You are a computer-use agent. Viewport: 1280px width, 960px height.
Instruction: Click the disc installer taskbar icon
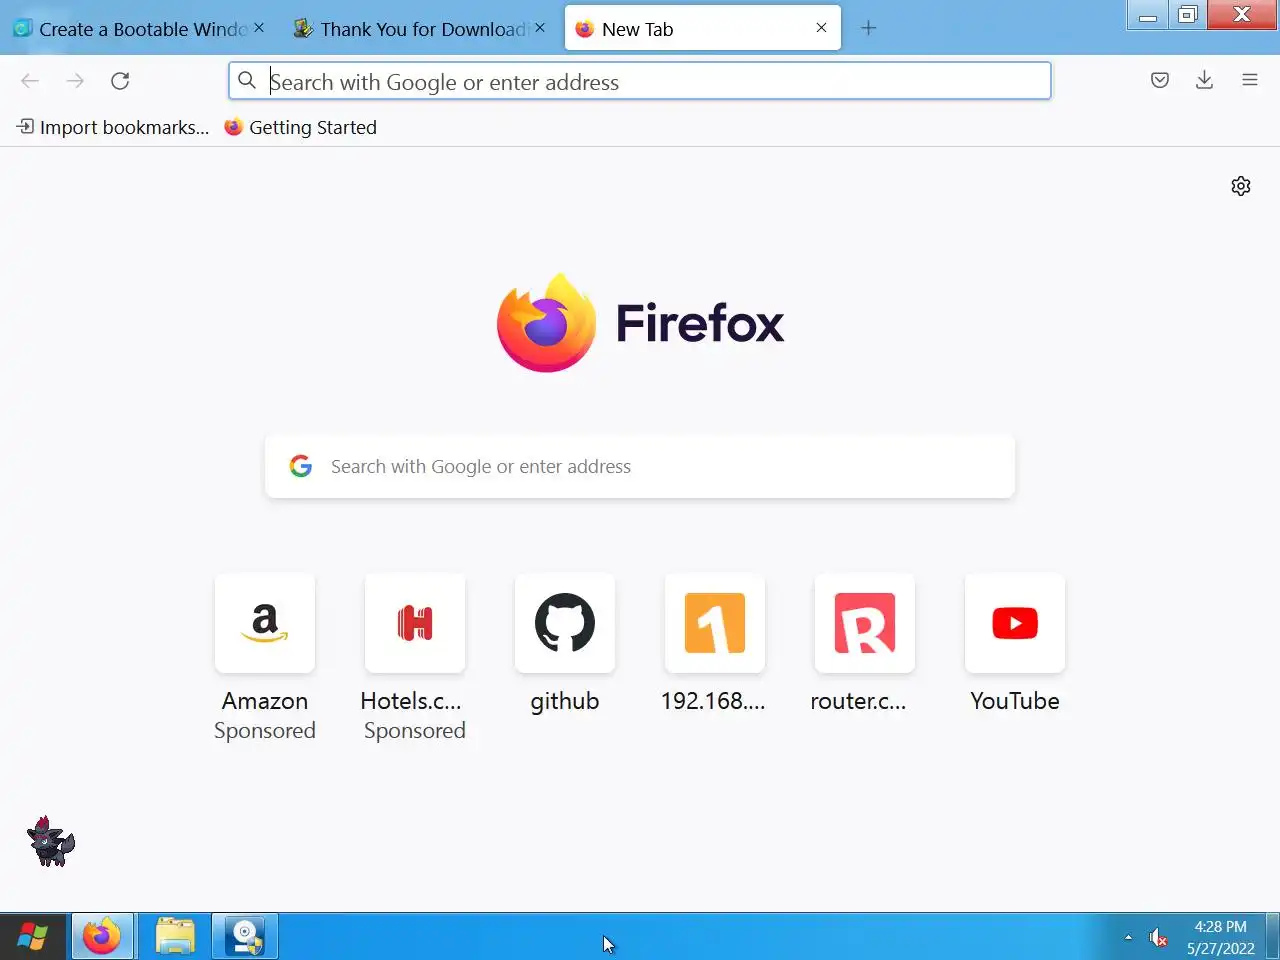tap(245, 937)
